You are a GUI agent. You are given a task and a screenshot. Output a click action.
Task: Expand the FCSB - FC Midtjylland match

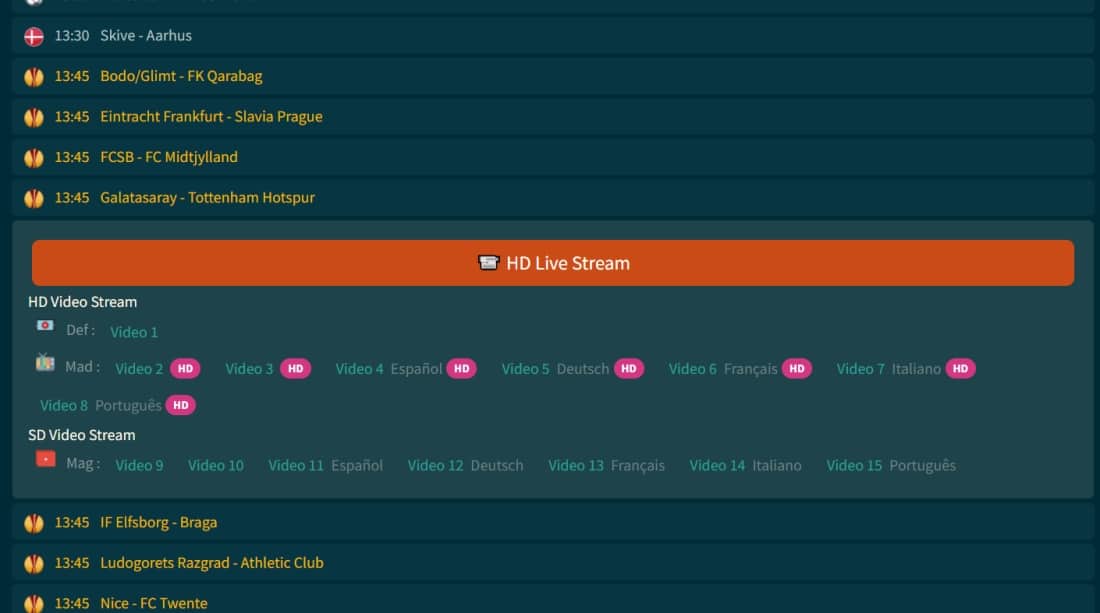(553, 158)
